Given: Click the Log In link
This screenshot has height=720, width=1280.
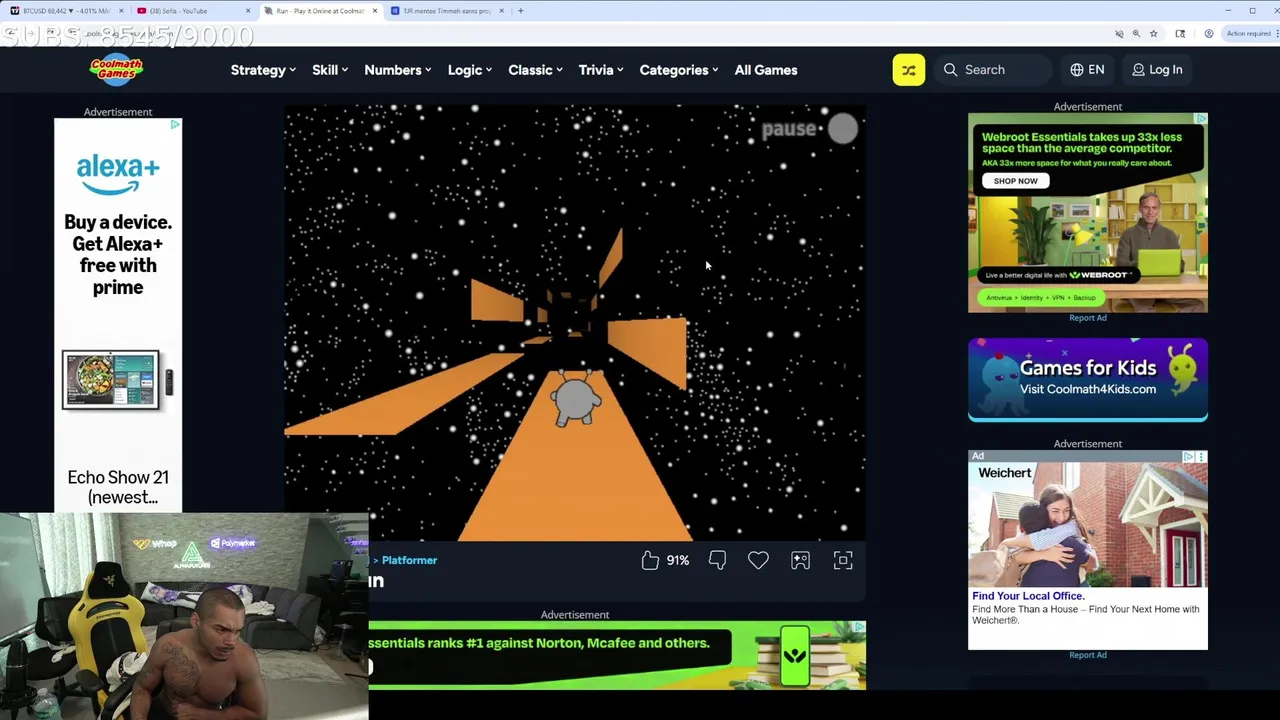Looking at the screenshot, I should [1157, 70].
